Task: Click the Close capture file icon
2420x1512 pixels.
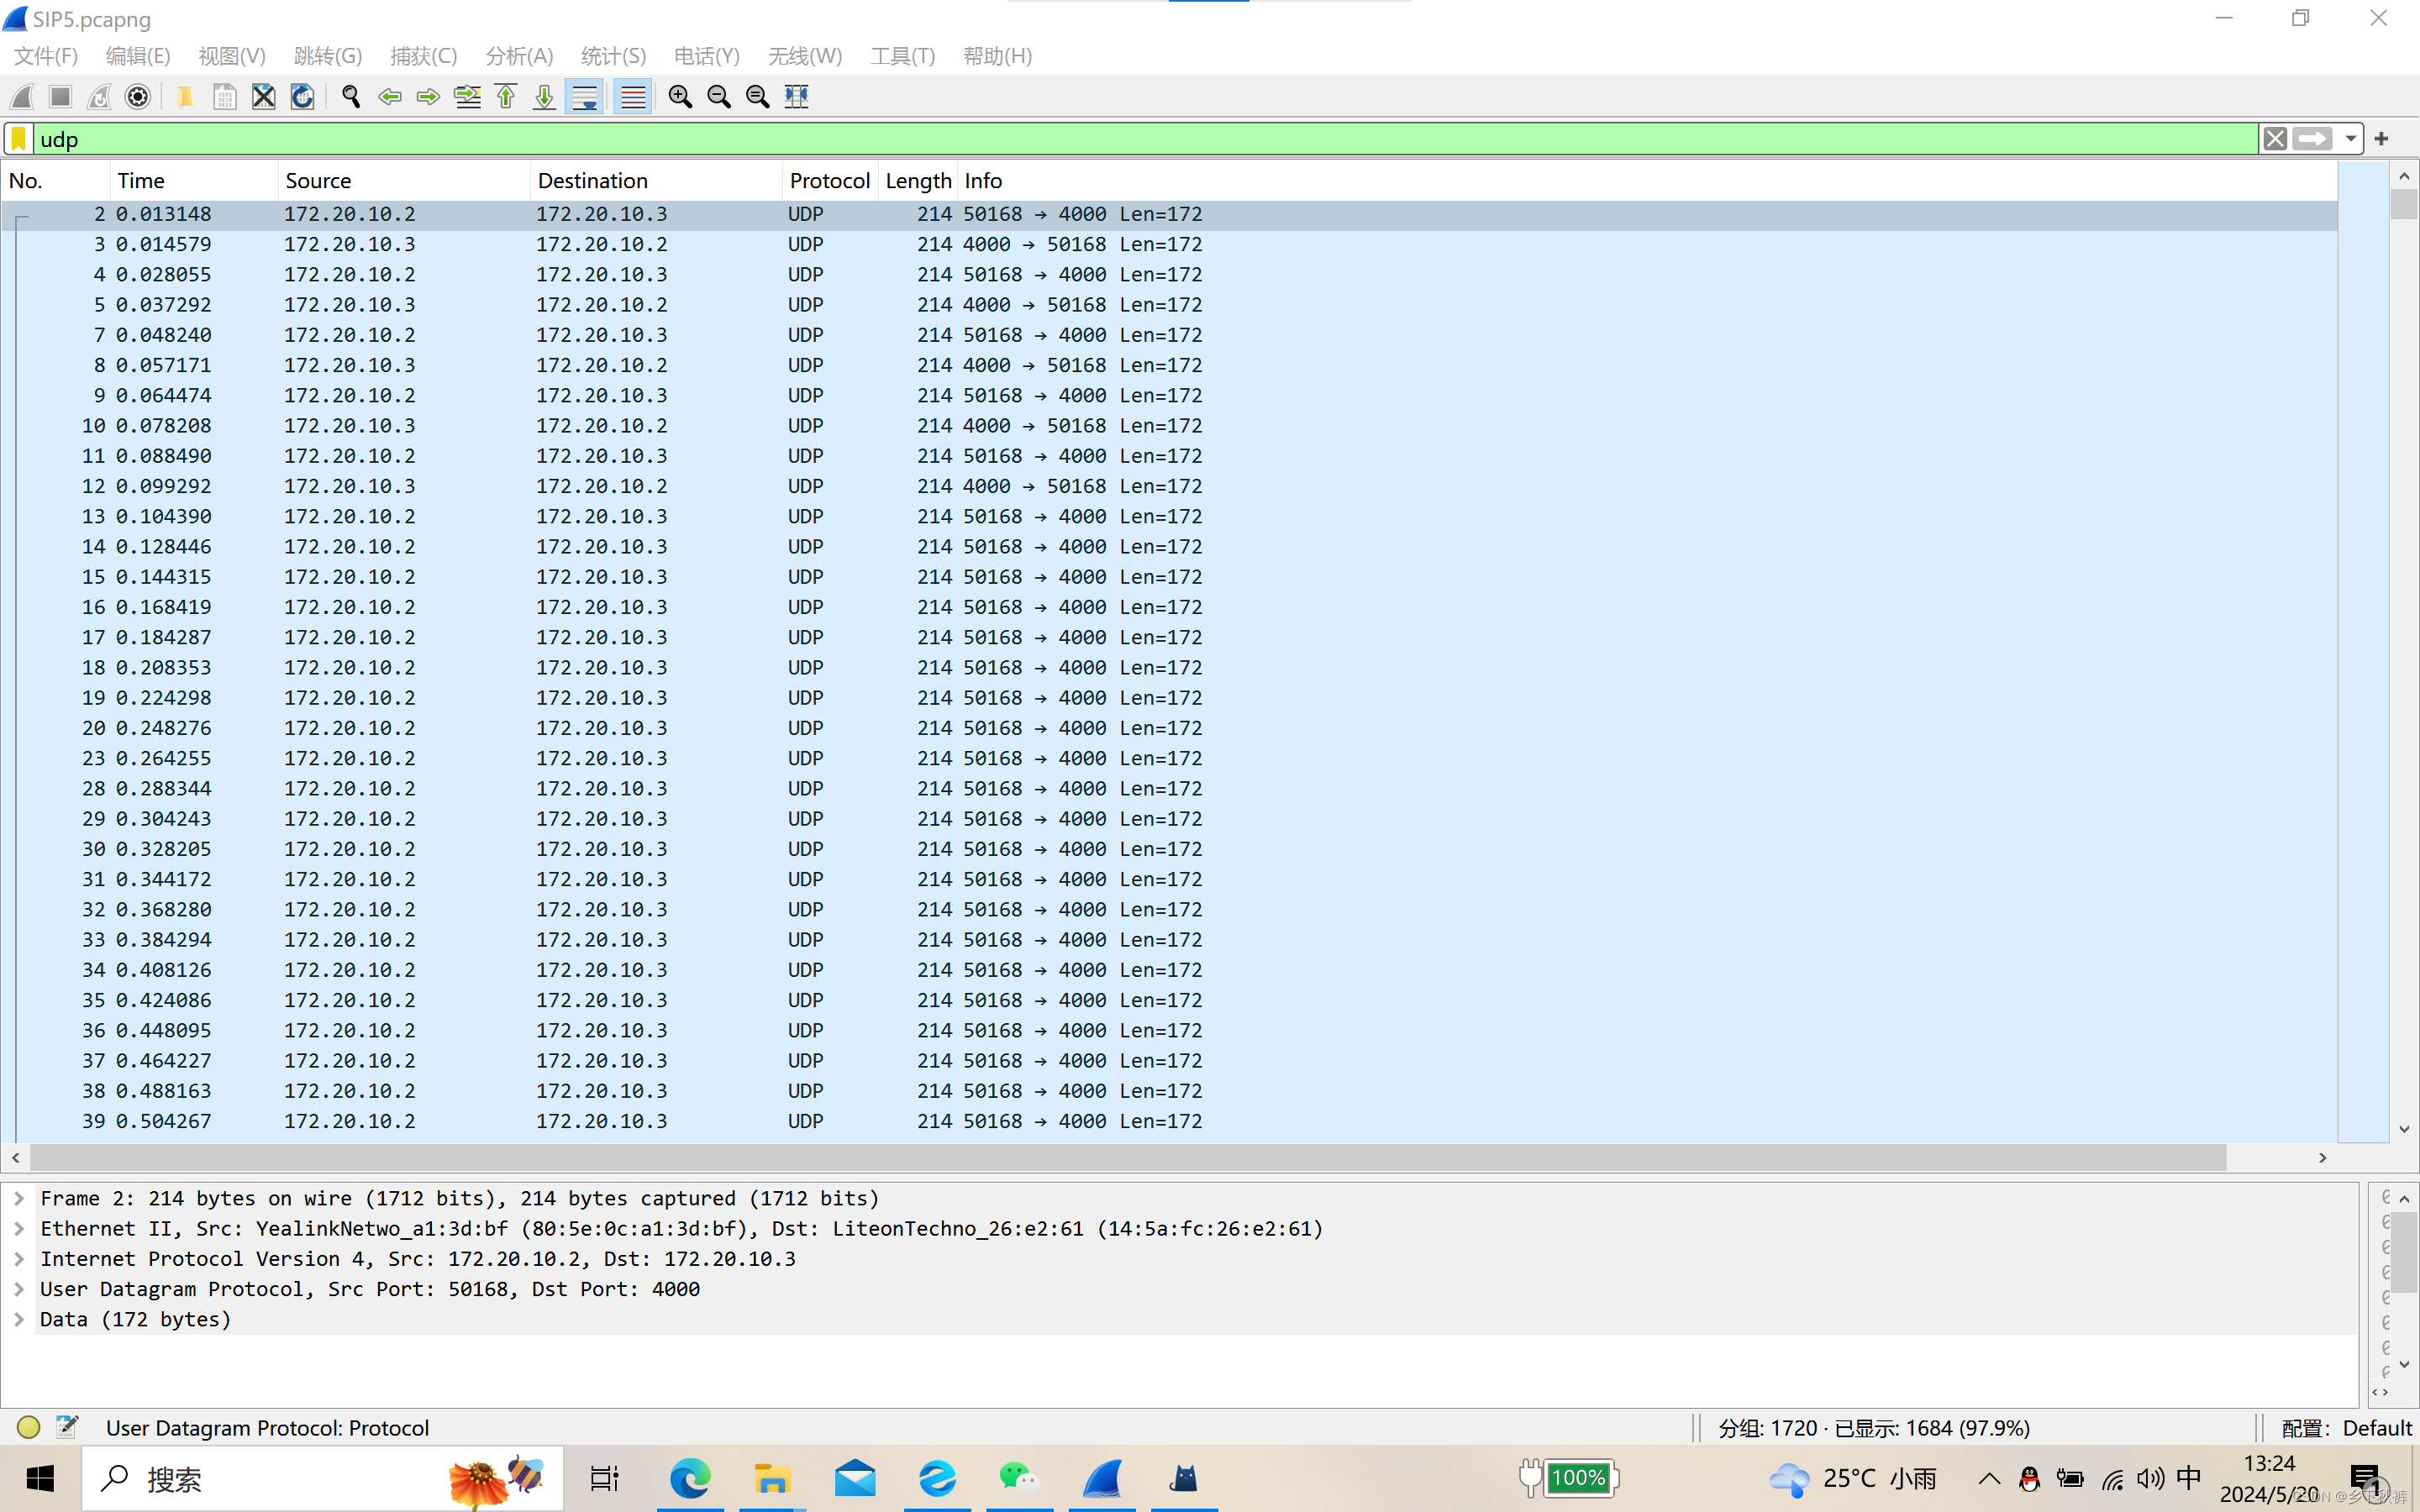Action: [263, 96]
